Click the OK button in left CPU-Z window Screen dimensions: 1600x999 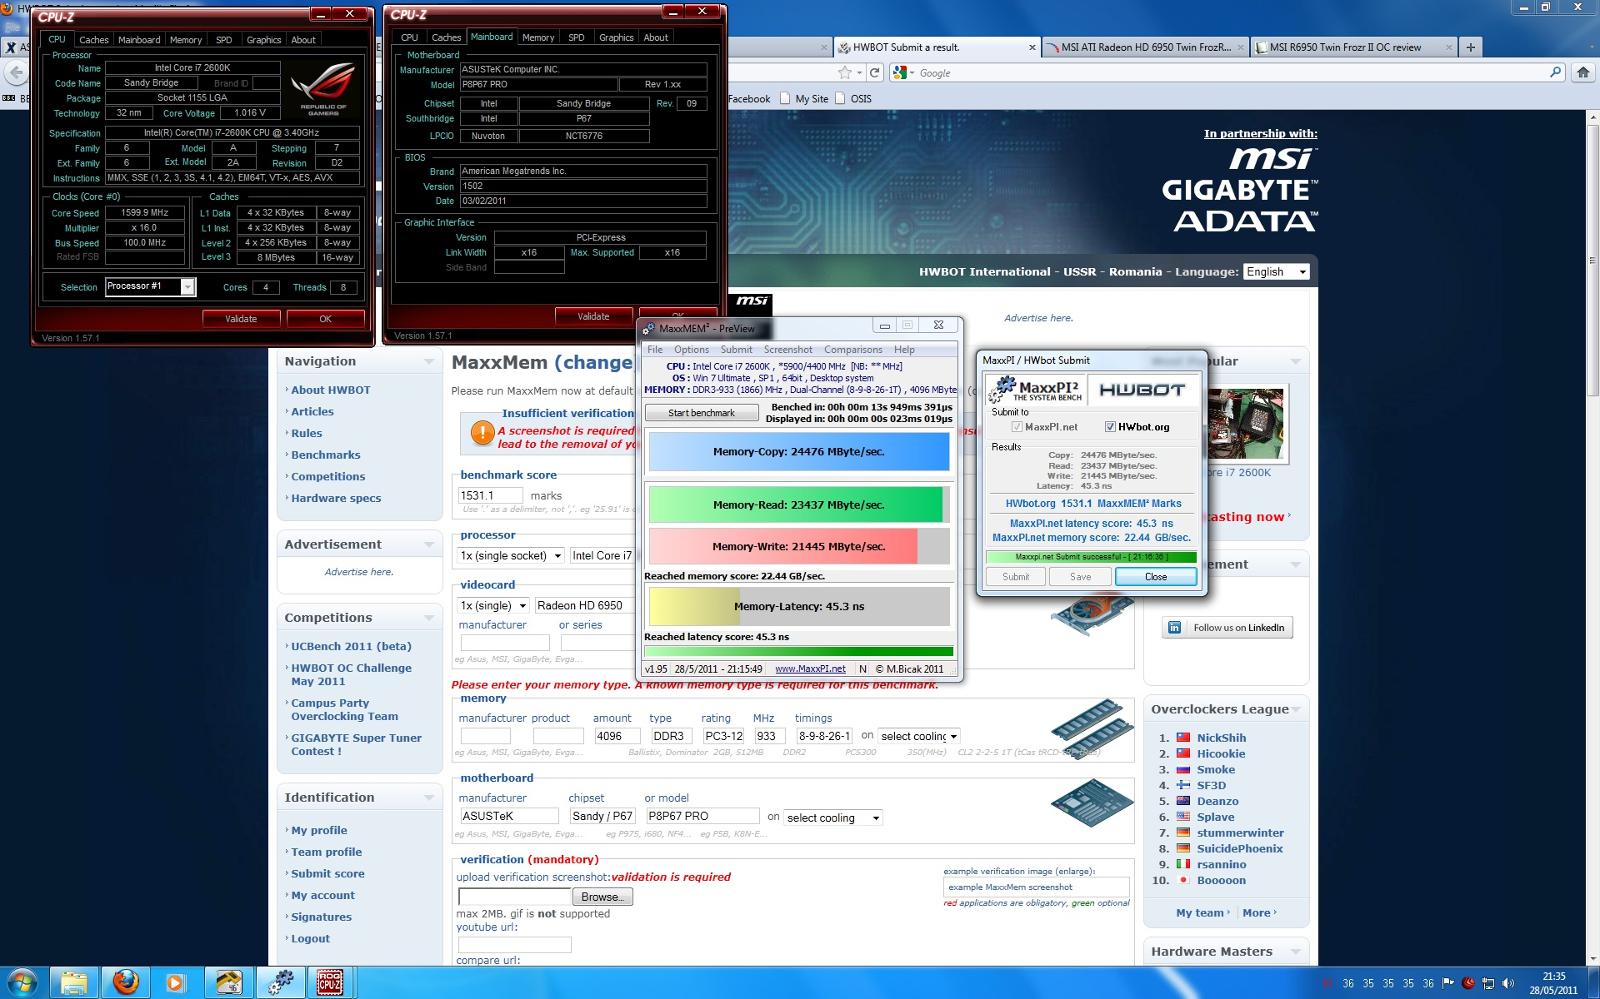325,319
